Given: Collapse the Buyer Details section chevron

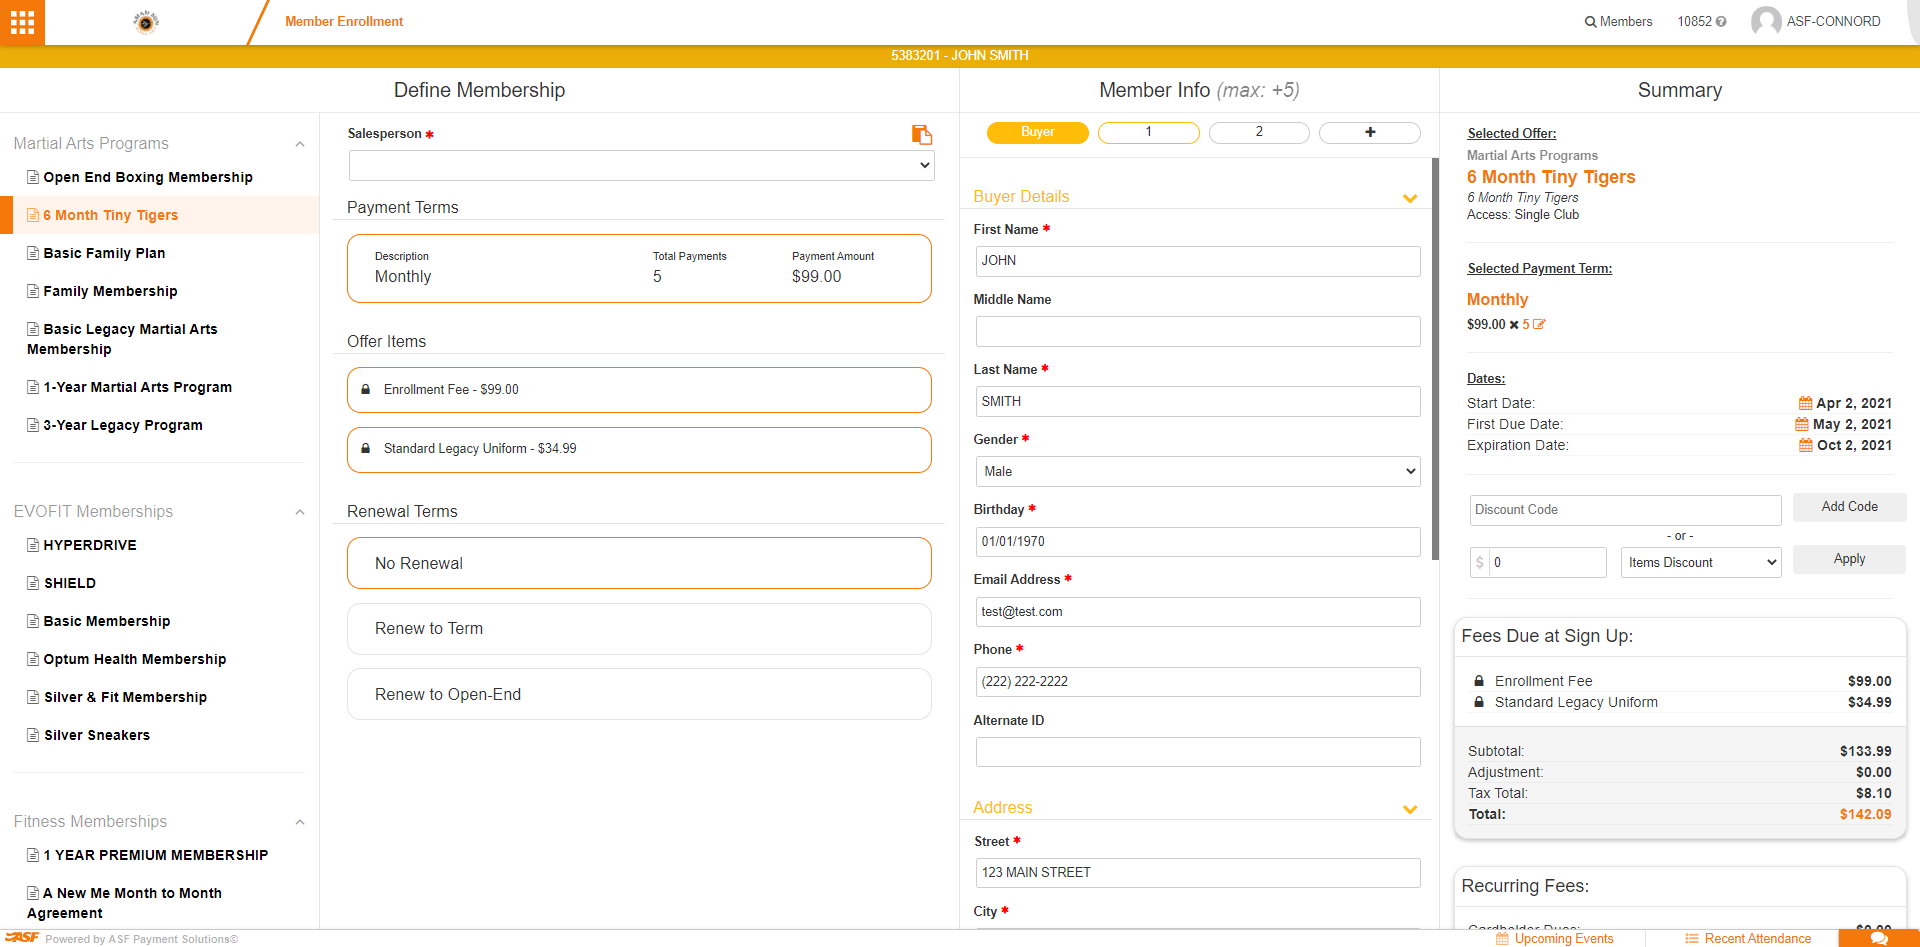Looking at the screenshot, I should point(1410,198).
